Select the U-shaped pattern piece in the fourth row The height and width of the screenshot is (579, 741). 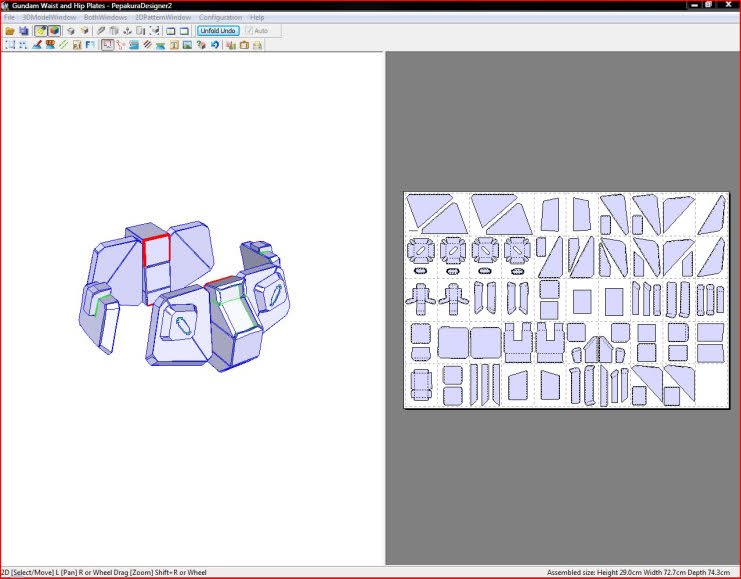(x=518, y=342)
